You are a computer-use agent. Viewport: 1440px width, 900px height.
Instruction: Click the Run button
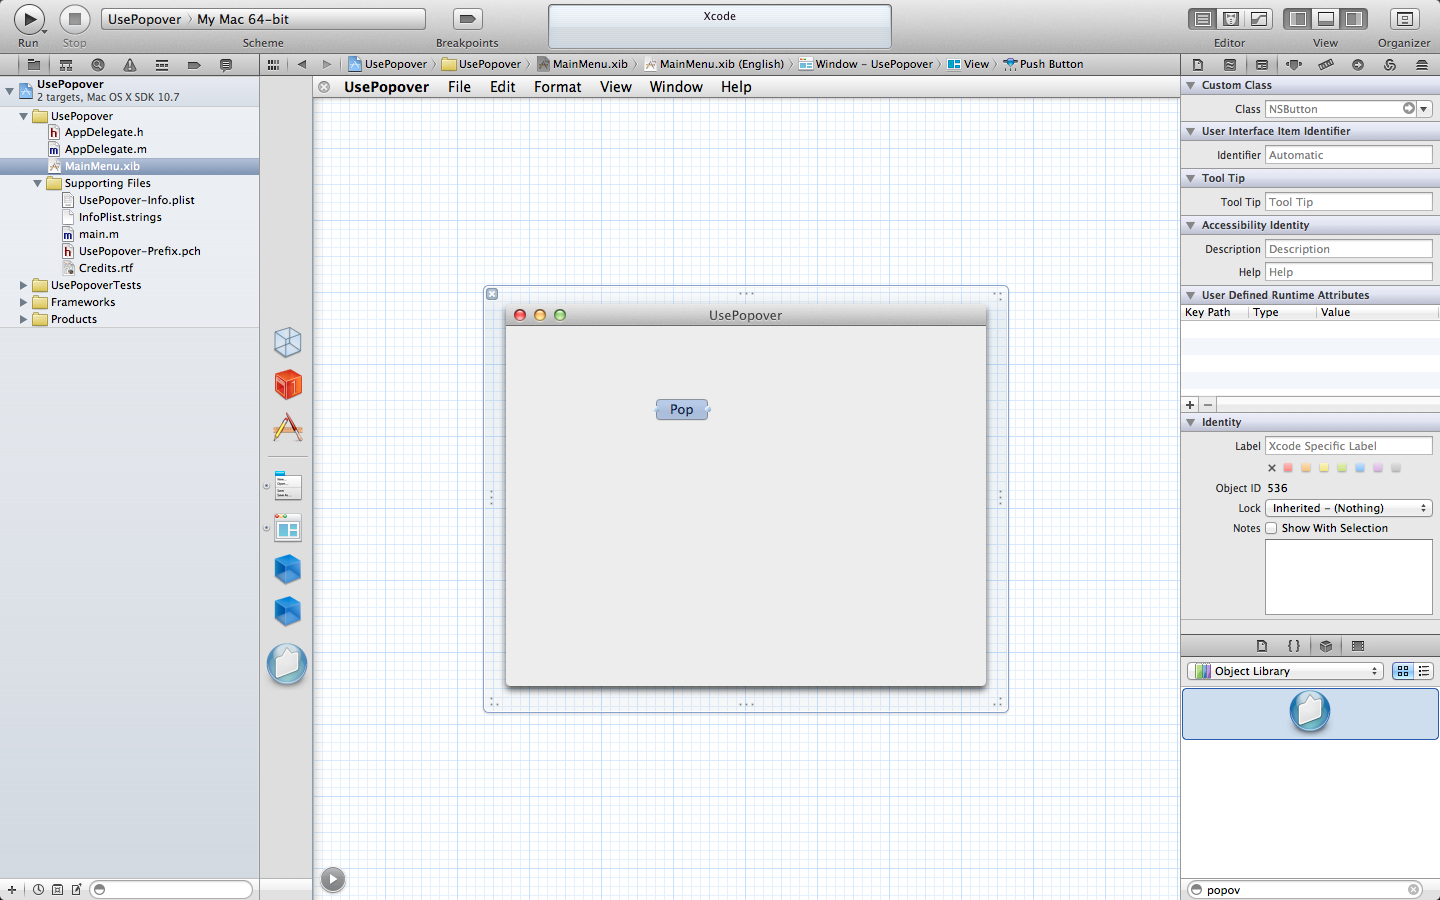point(29,19)
